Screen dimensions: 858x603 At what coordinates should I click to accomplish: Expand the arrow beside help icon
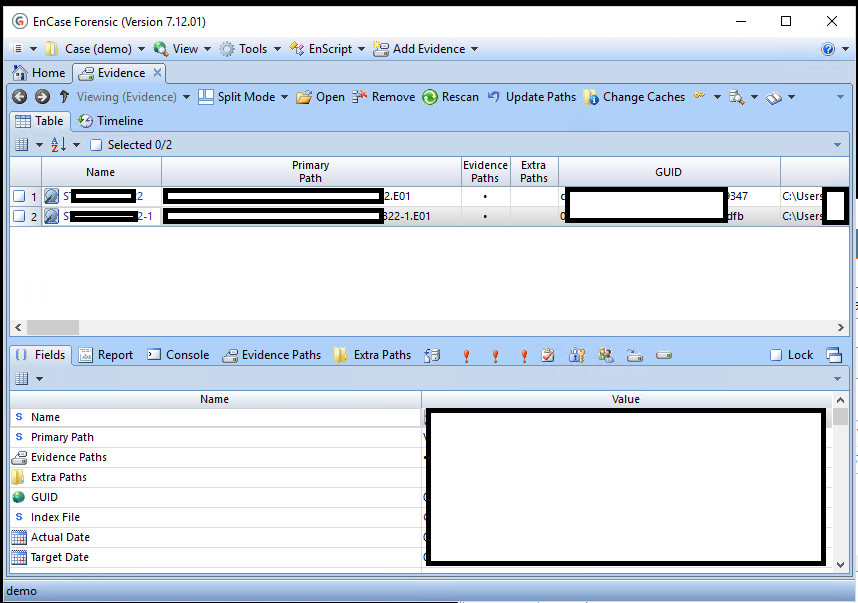click(845, 49)
